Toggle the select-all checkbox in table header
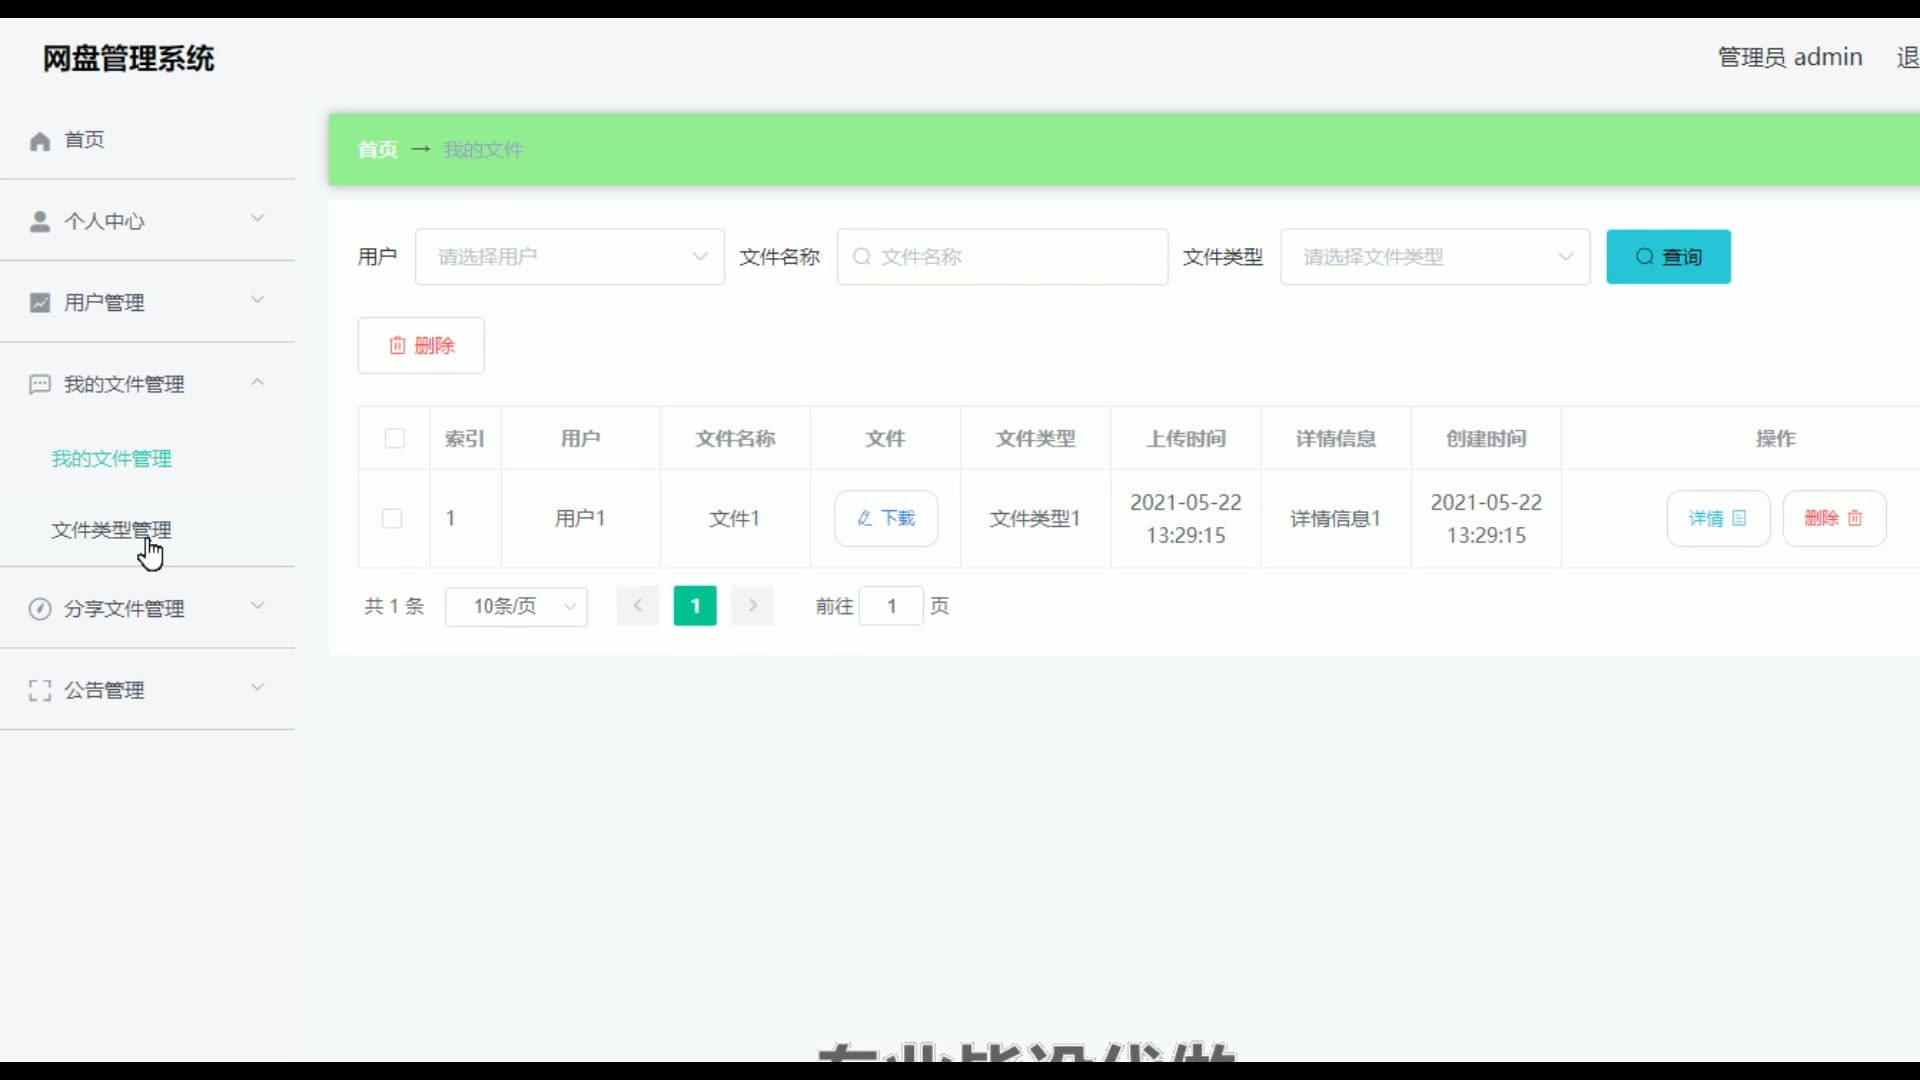Screen dimensions: 1920x1080 click(x=395, y=439)
